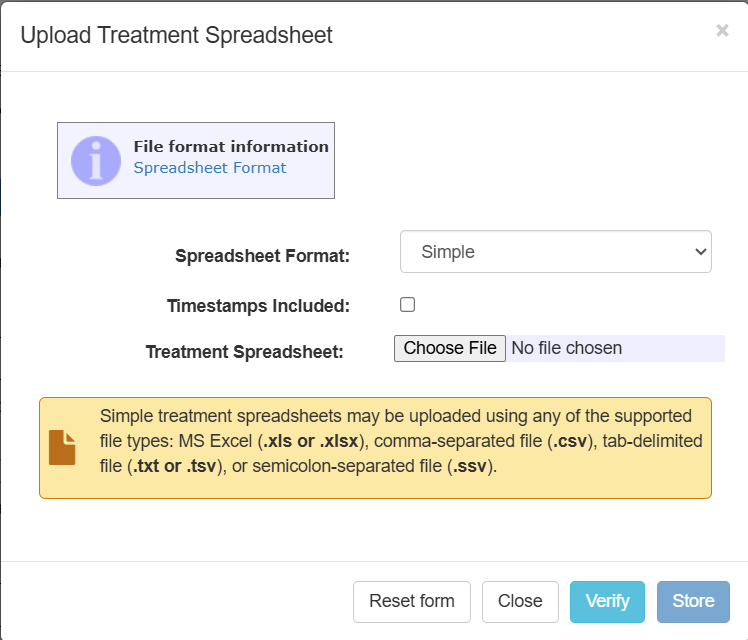748x640 pixels.
Task: Close dialog with the X icon
Action: point(722,31)
